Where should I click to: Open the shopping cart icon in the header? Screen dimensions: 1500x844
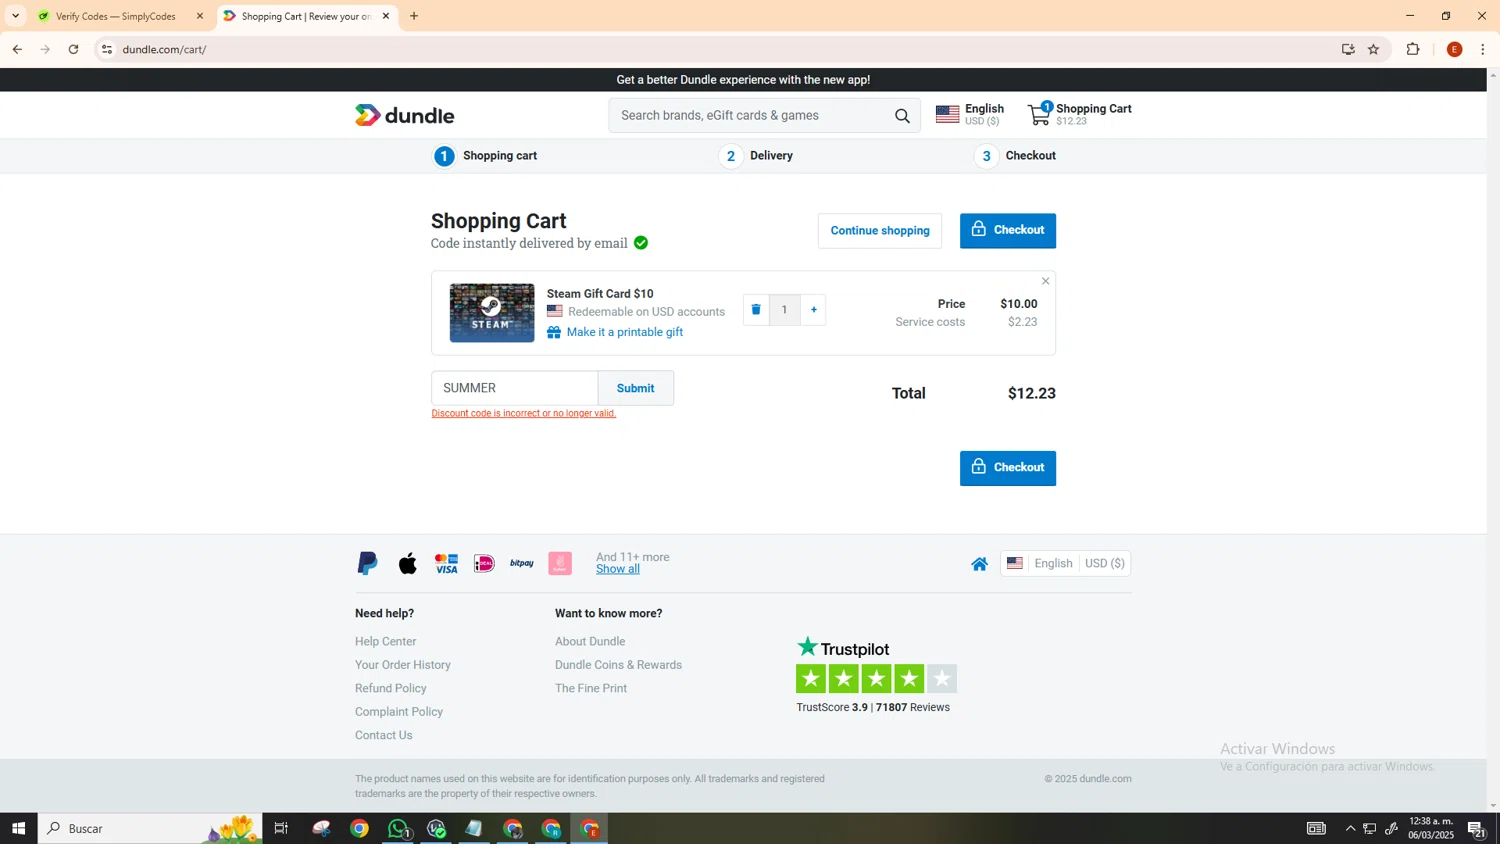[x=1040, y=114]
